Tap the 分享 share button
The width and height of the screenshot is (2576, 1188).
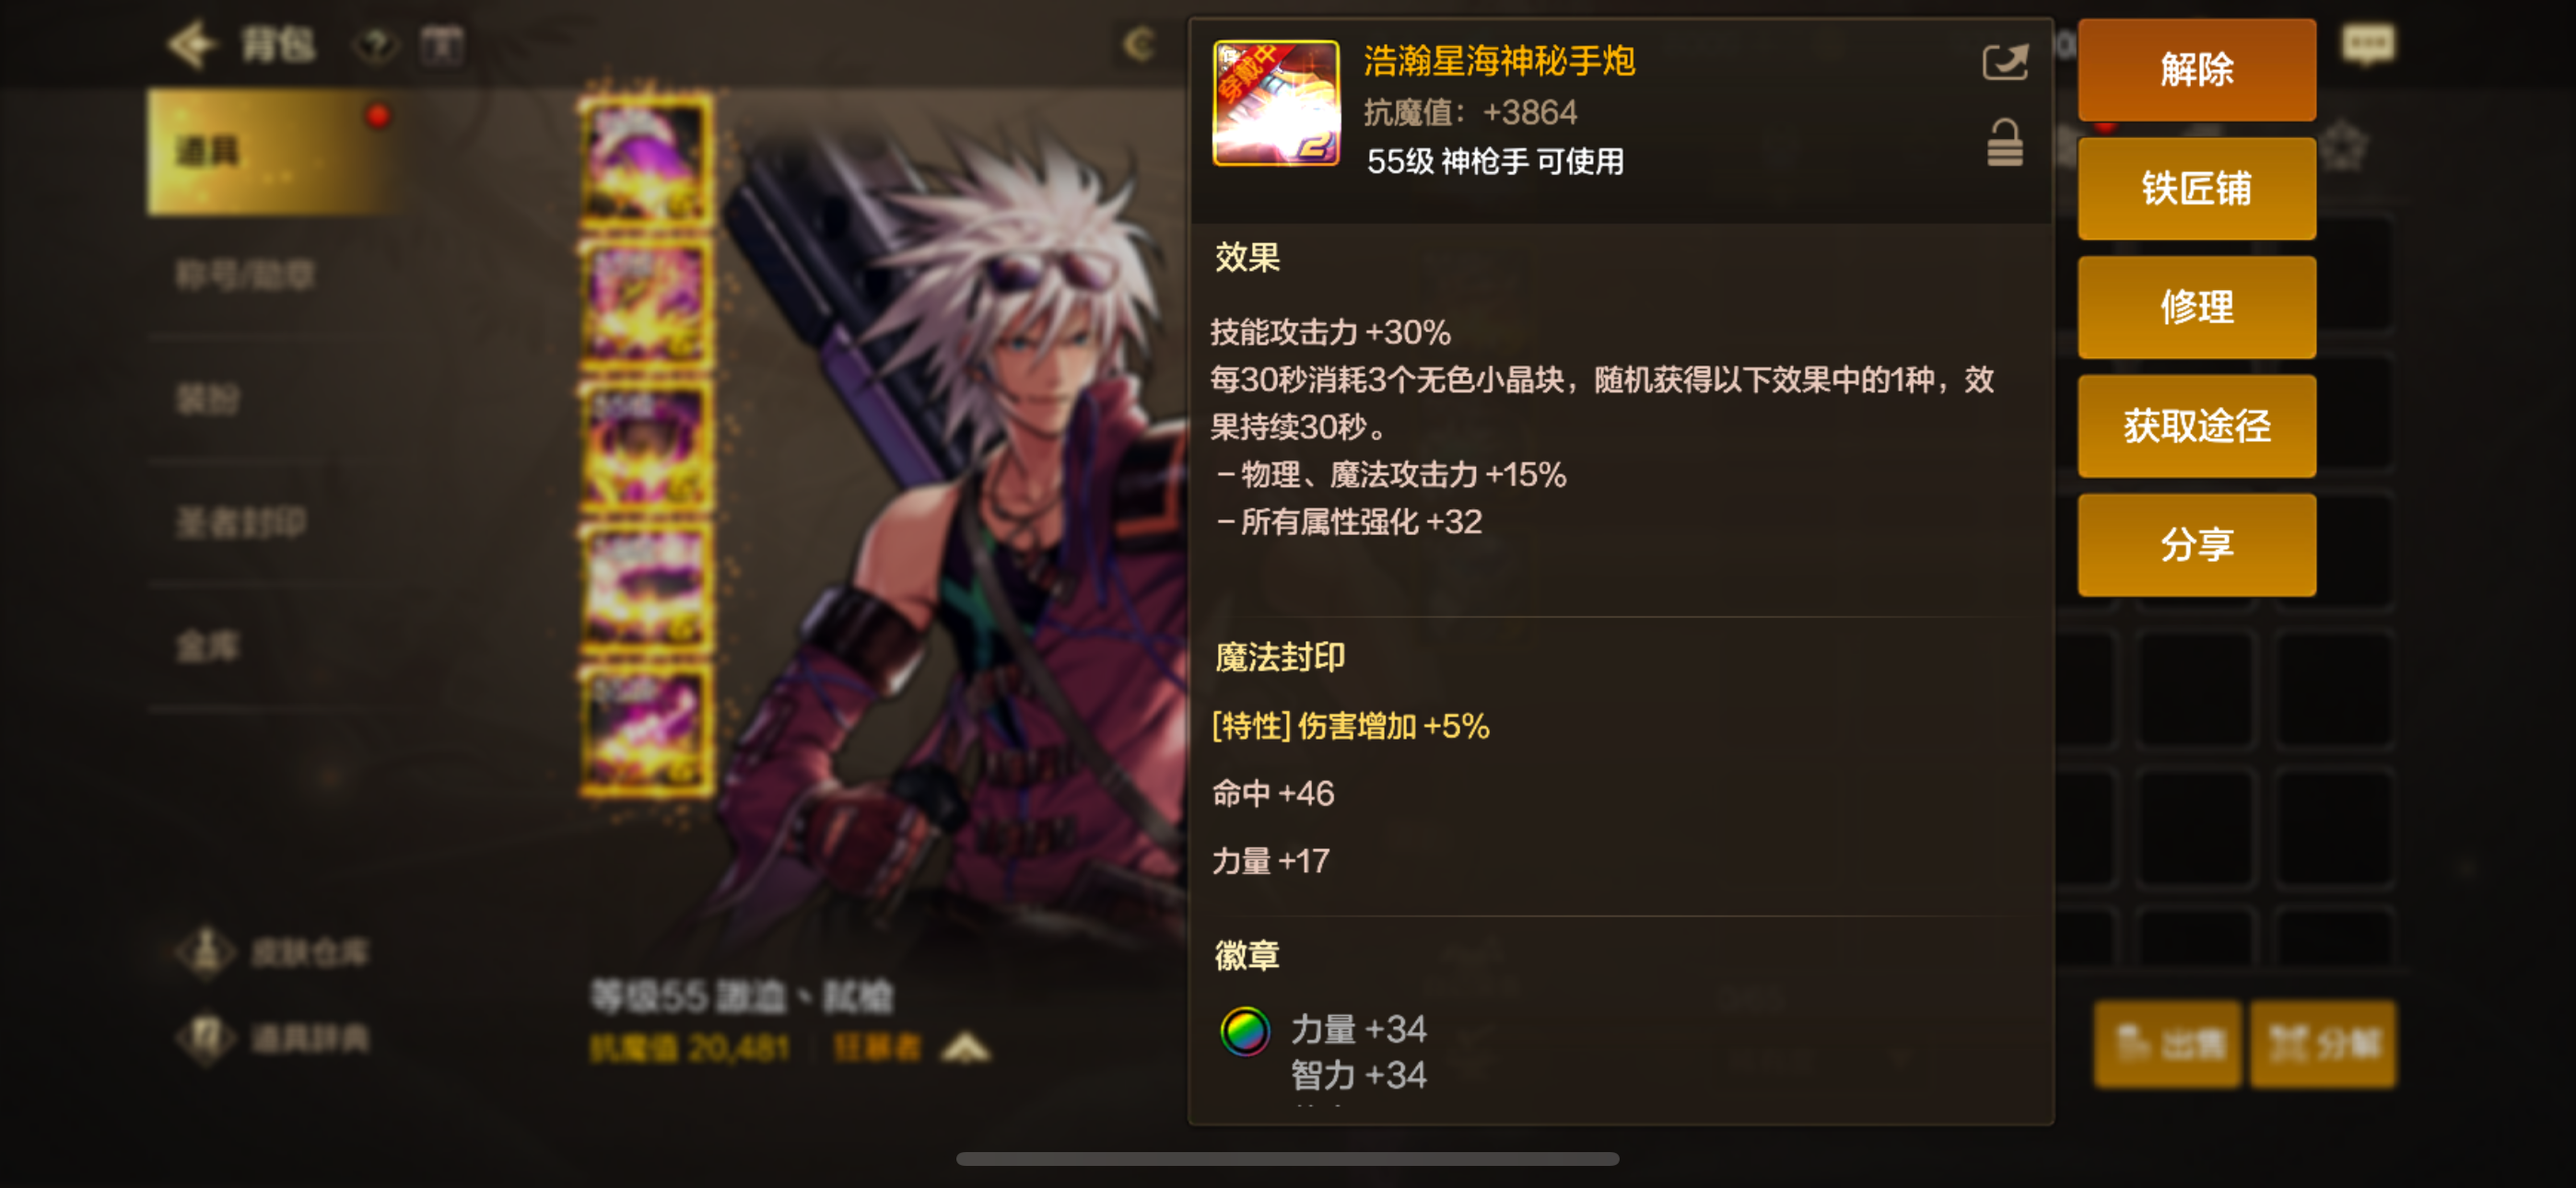pyautogui.click(x=2196, y=545)
